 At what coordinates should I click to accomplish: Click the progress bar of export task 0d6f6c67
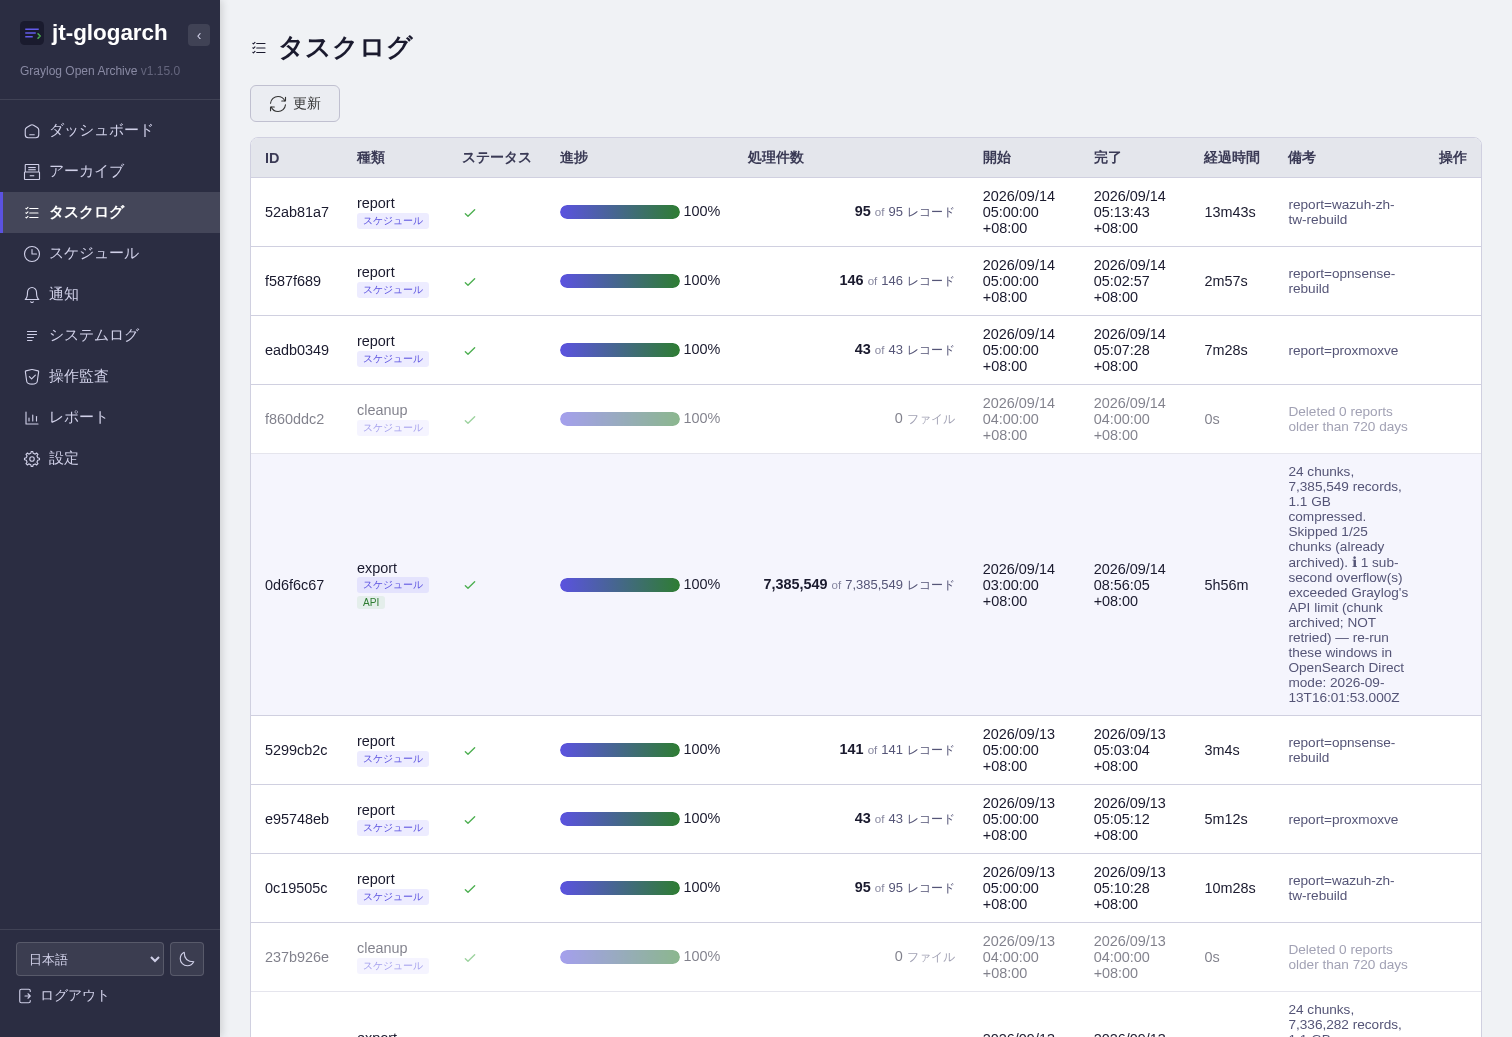[620, 585]
